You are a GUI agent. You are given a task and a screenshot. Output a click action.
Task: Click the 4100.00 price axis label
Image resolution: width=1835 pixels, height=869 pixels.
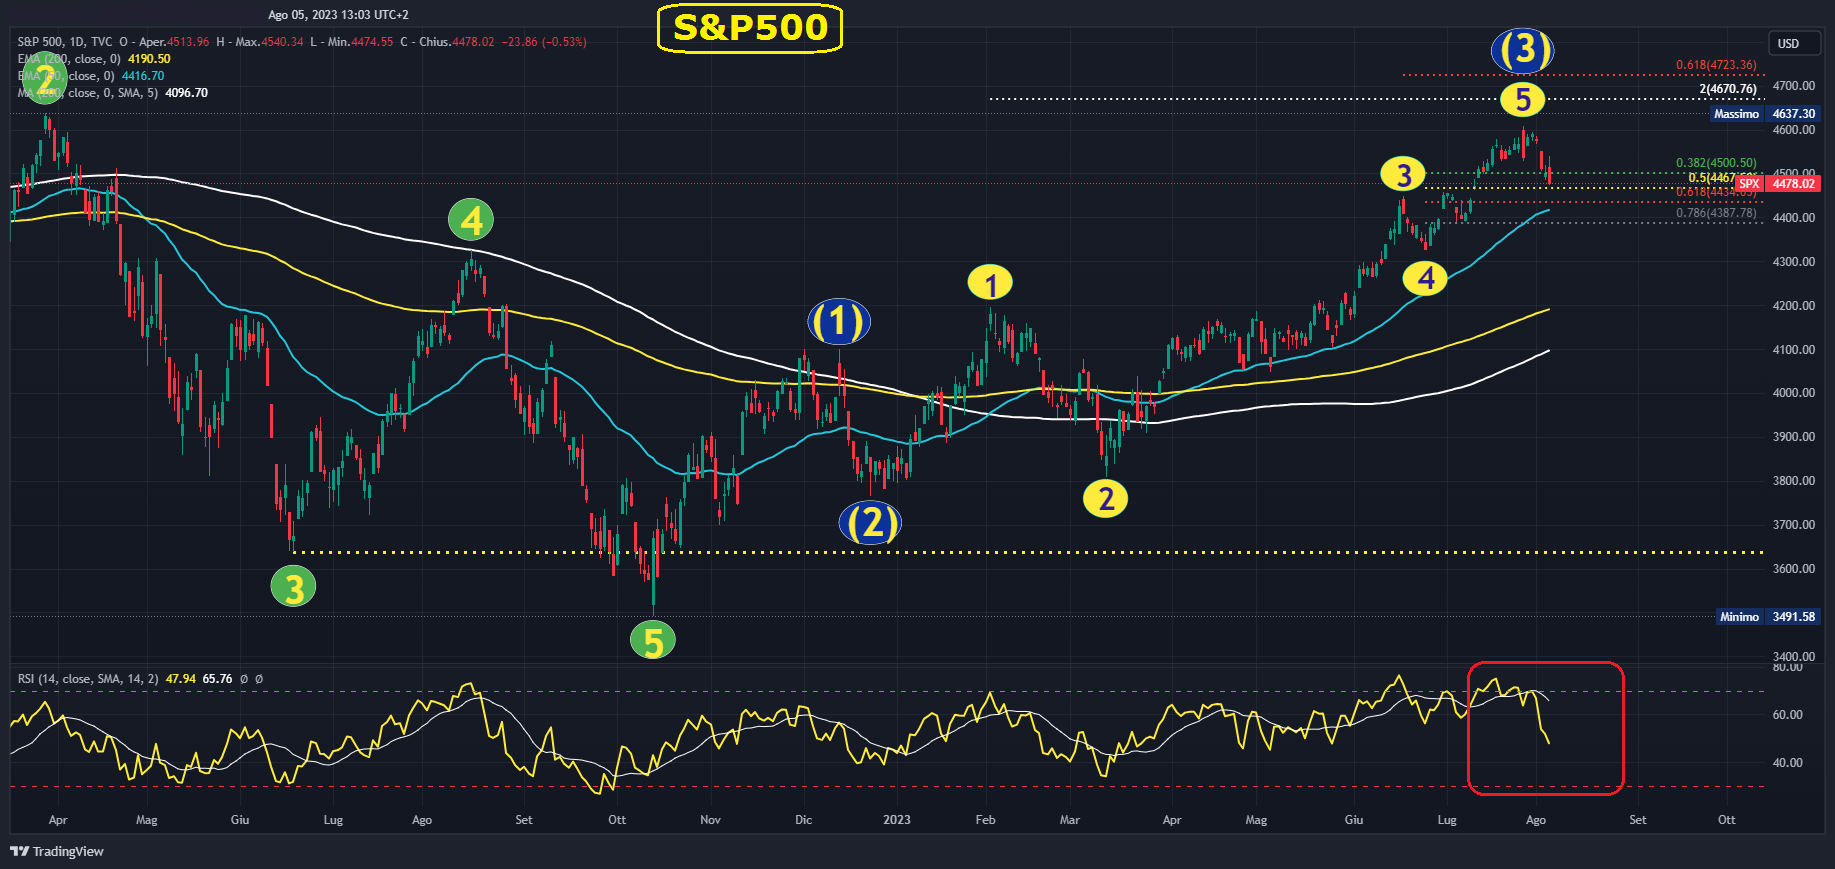coord(1793,350)
